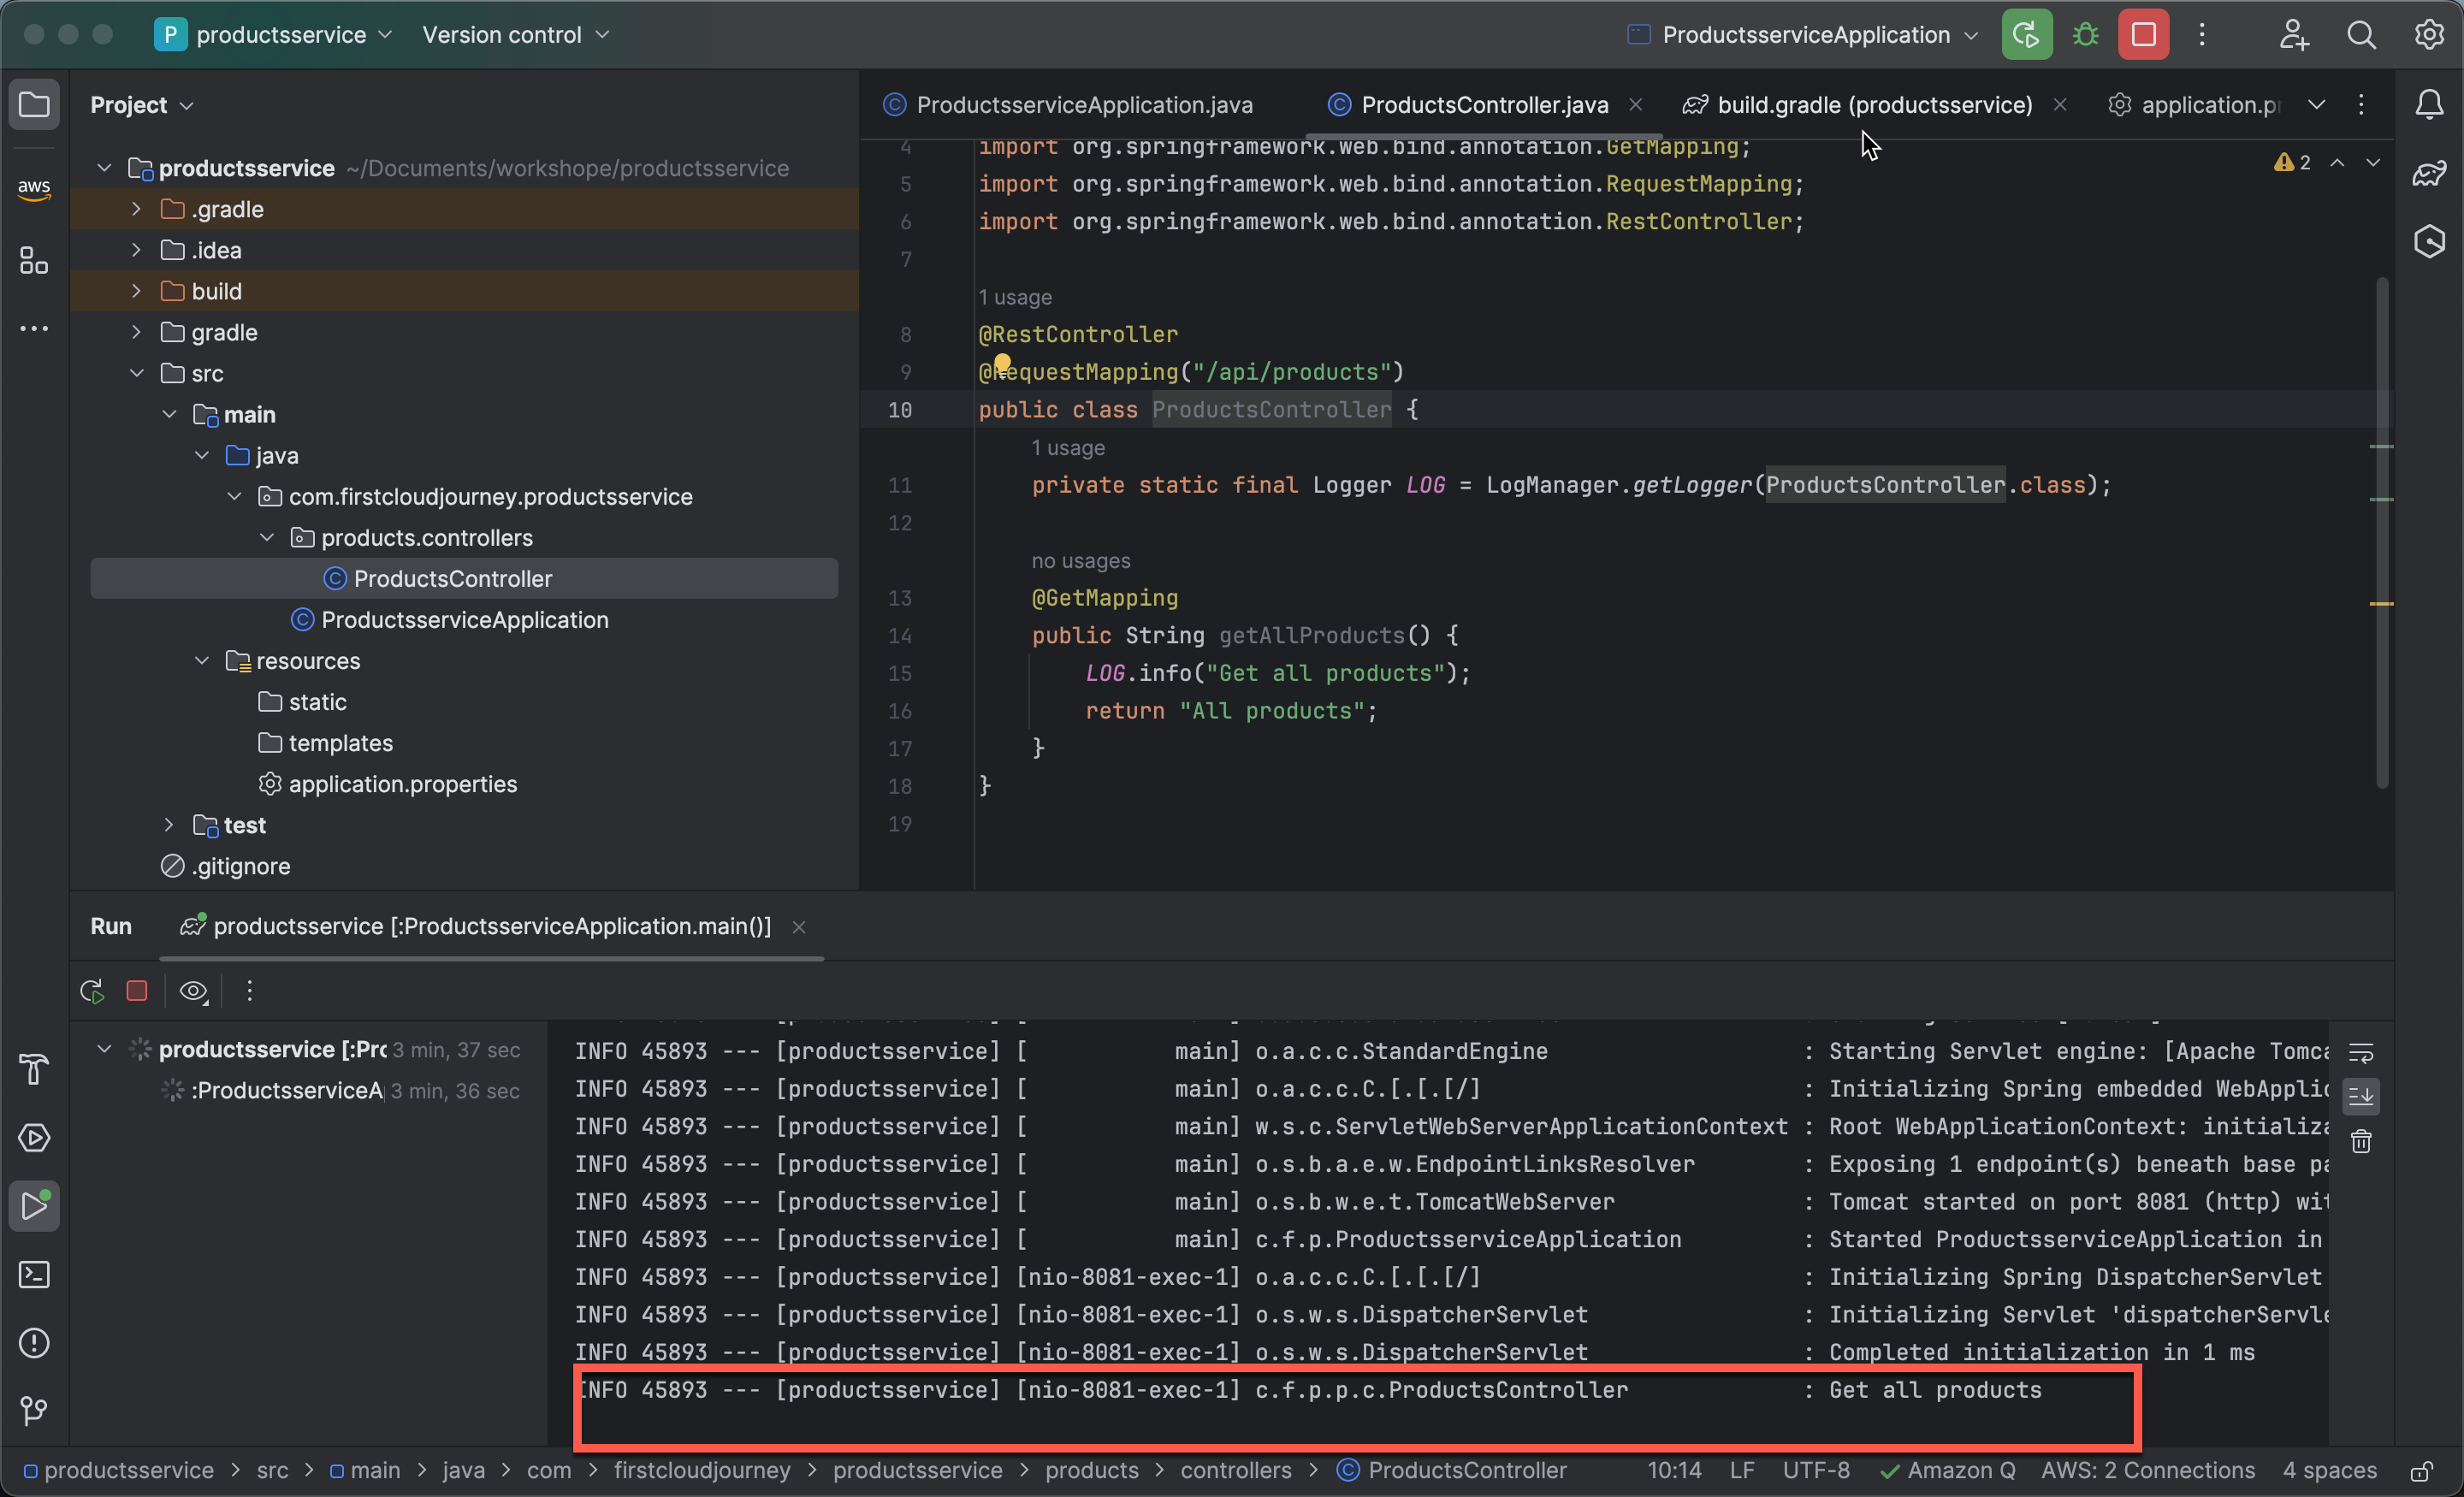The image size is (2464, 1497).
Task: Open the Structure tool window icon
Action: [x=34, y=261]
